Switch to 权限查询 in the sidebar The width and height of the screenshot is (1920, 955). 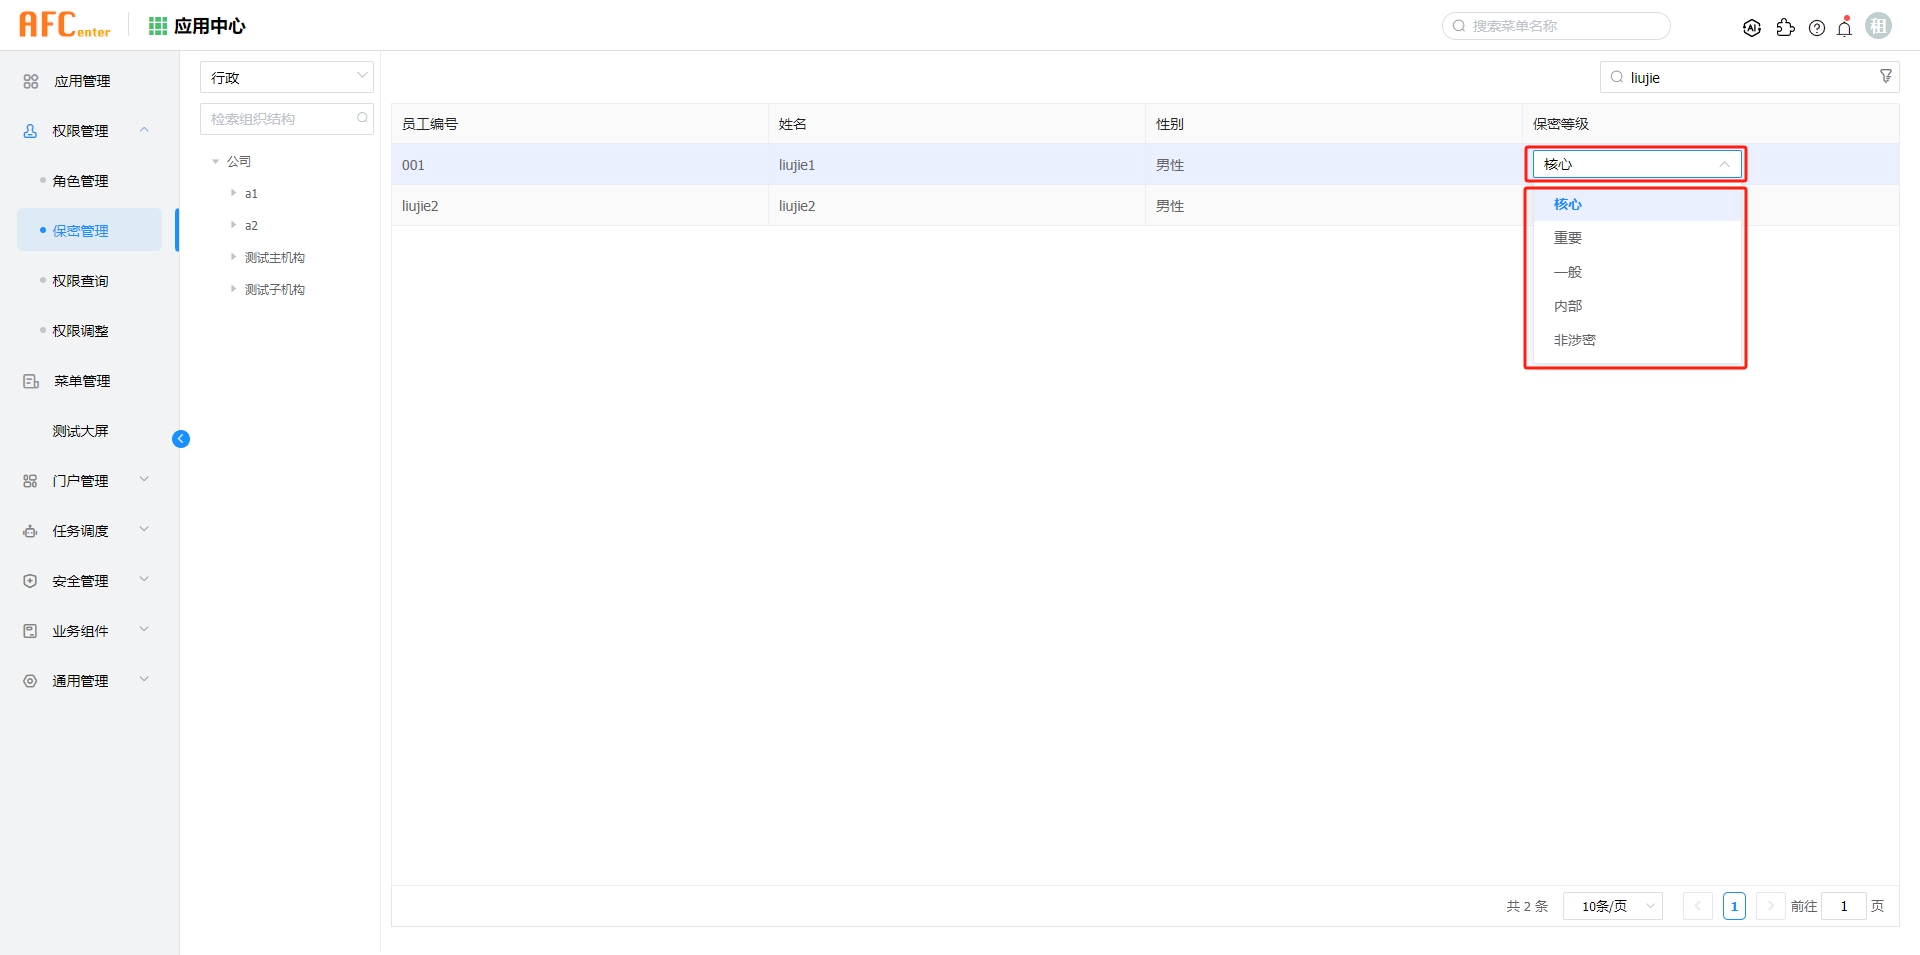coord(81,280)
